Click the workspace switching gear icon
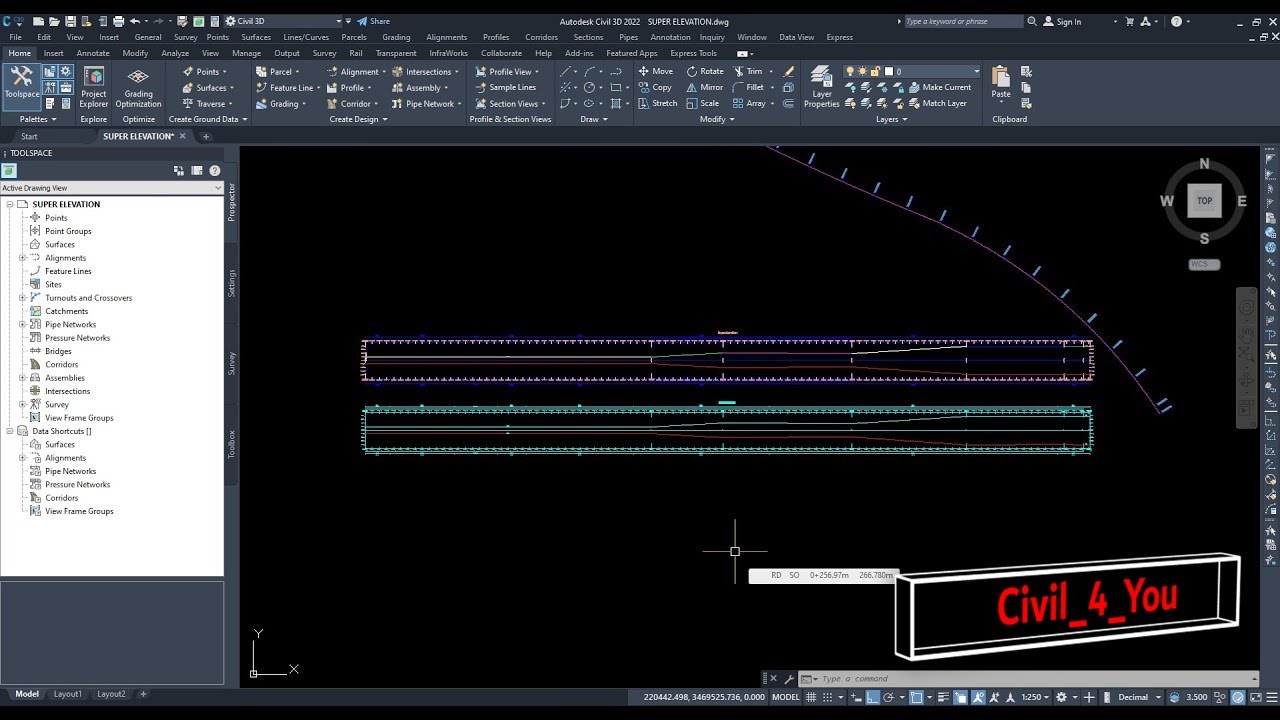This screenshot has height=720, width=1280. coord(1061,697)
